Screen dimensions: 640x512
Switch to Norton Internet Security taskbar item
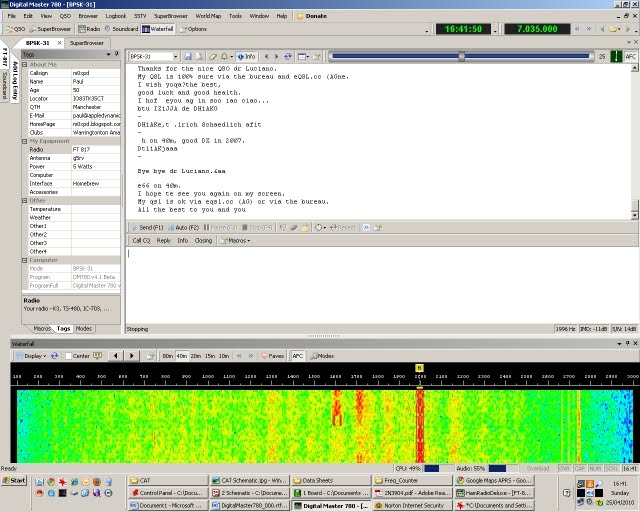pyautogui.click(x=412, y=505)
